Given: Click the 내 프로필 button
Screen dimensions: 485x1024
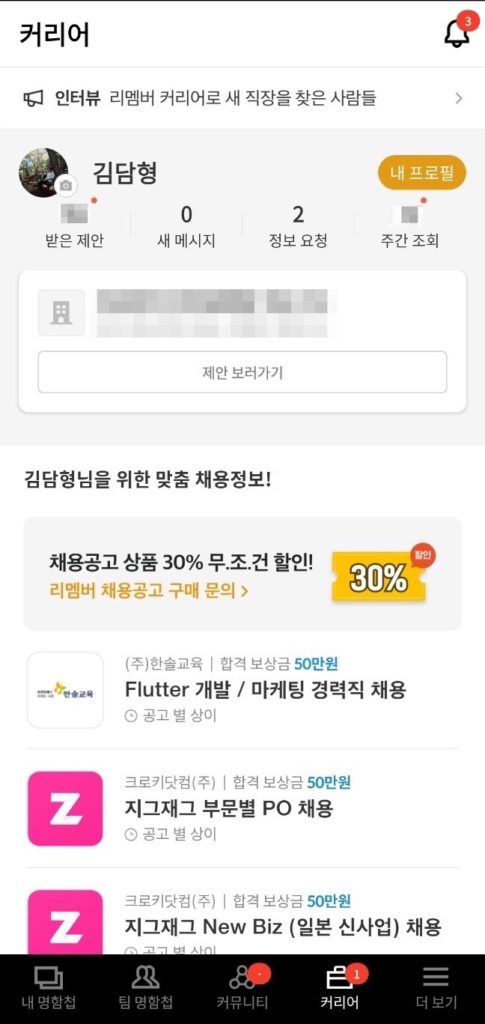Looking at the screenshot, I should (x=422, y=173).
